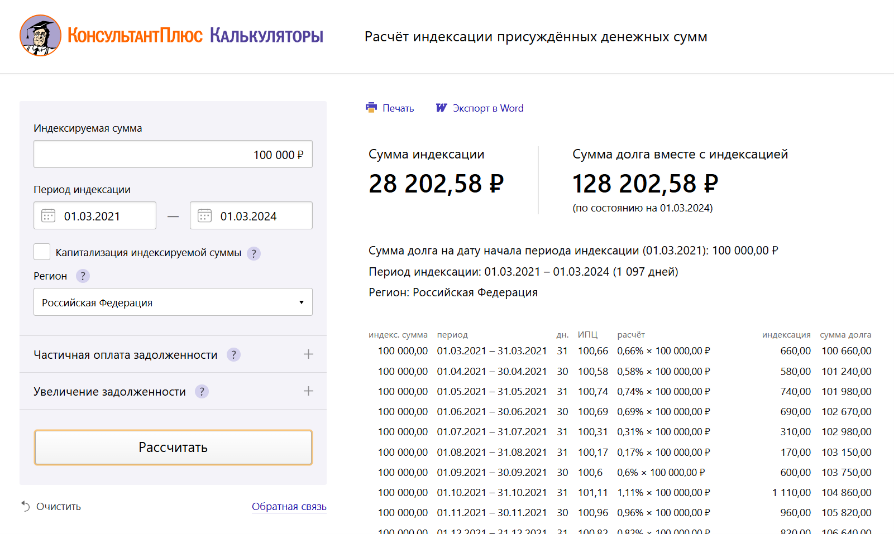894x534 pixels.
Task: Click the debt sum 103 150,00
Action: point(846,453)
